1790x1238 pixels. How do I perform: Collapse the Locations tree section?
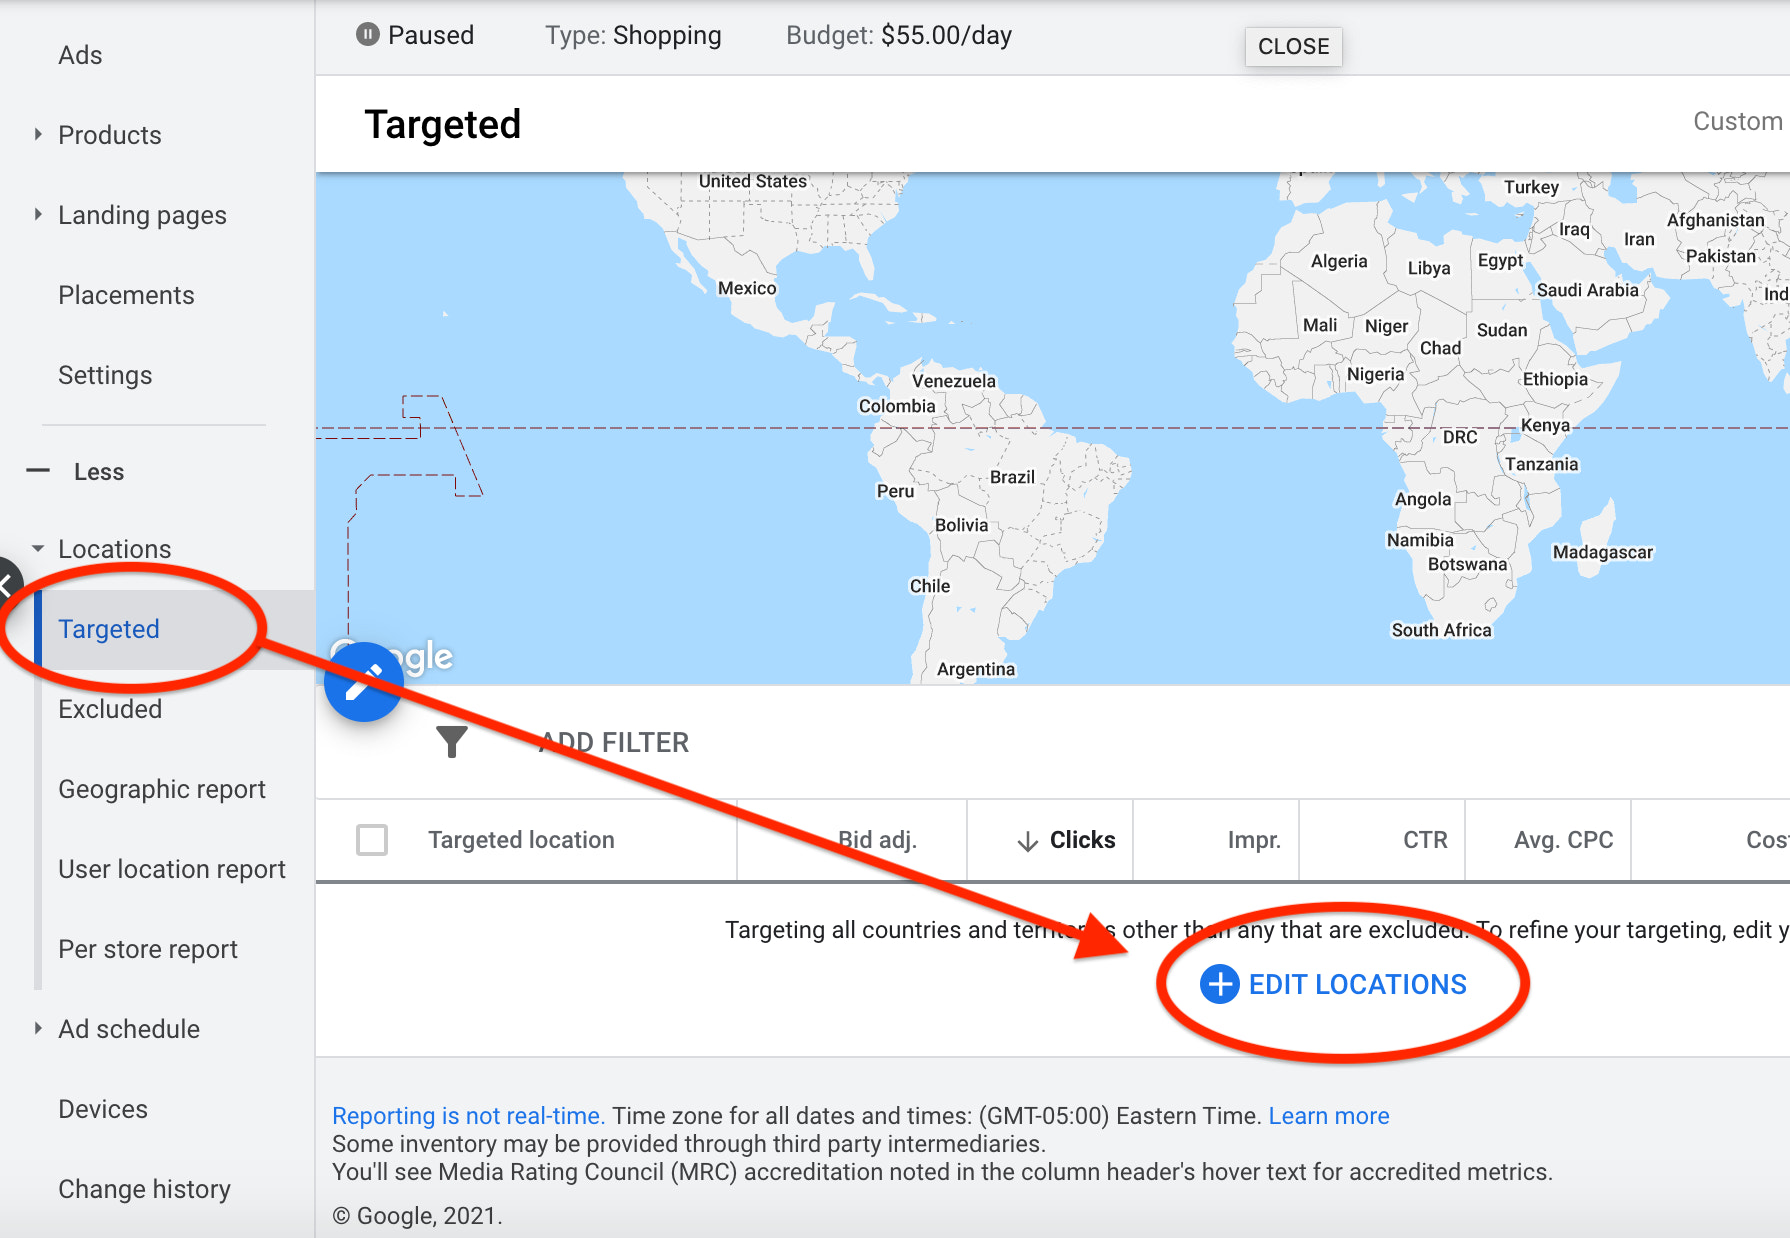38,549
